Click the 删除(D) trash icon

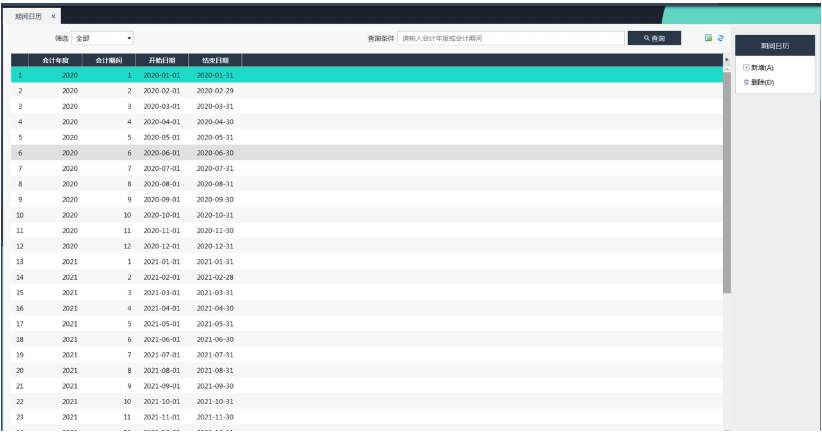point(746,82)
